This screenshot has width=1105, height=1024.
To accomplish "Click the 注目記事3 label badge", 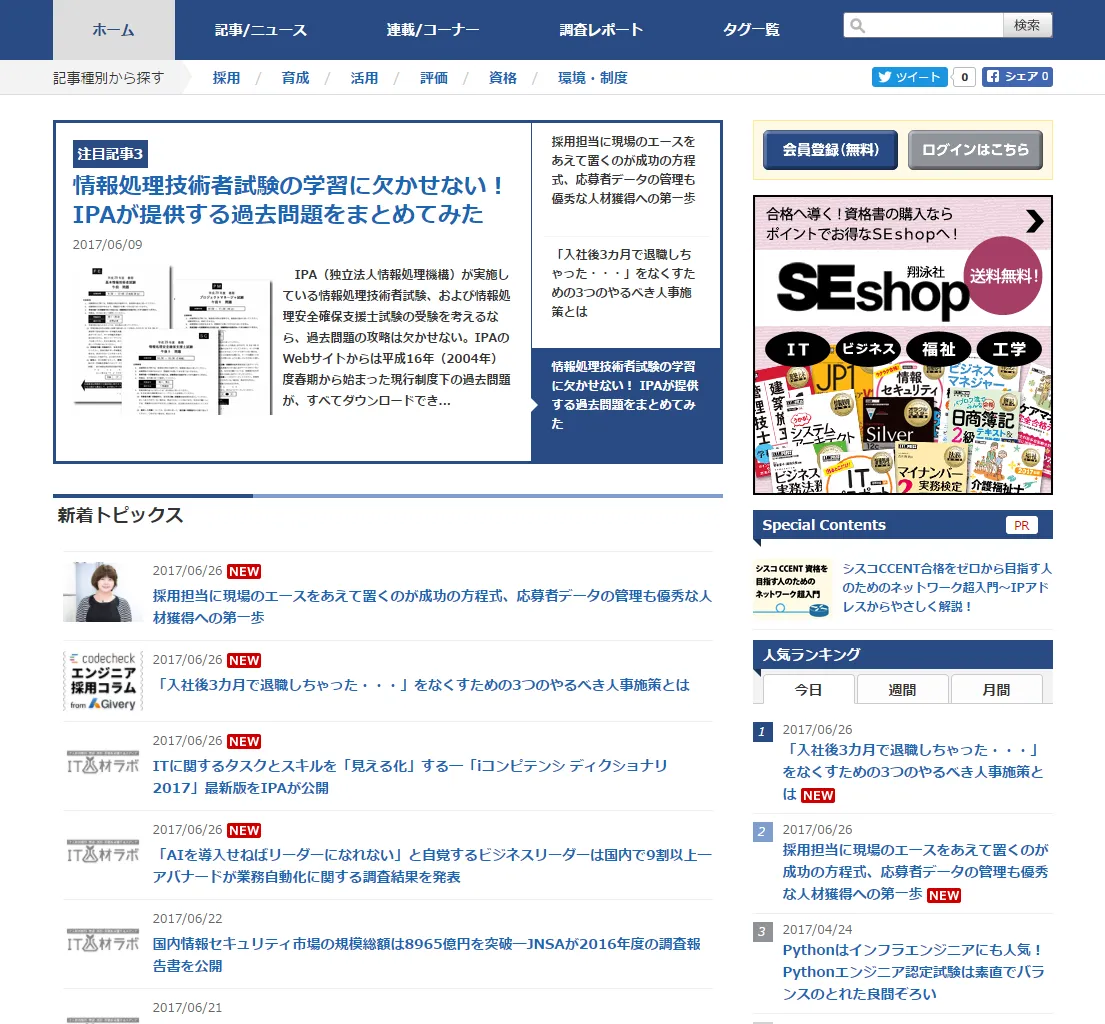I will (110, 154).
